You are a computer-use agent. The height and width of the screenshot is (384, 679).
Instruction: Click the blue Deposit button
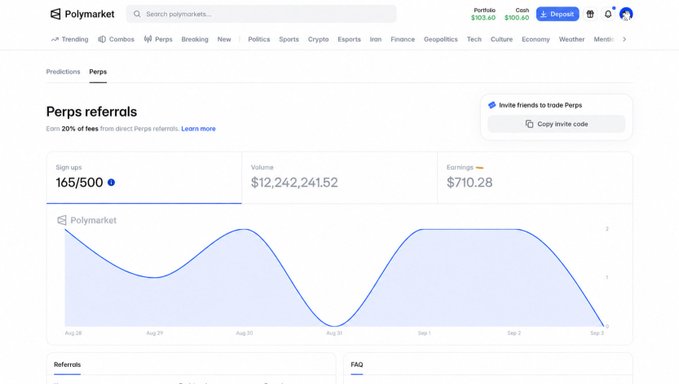tap(557, 14)
